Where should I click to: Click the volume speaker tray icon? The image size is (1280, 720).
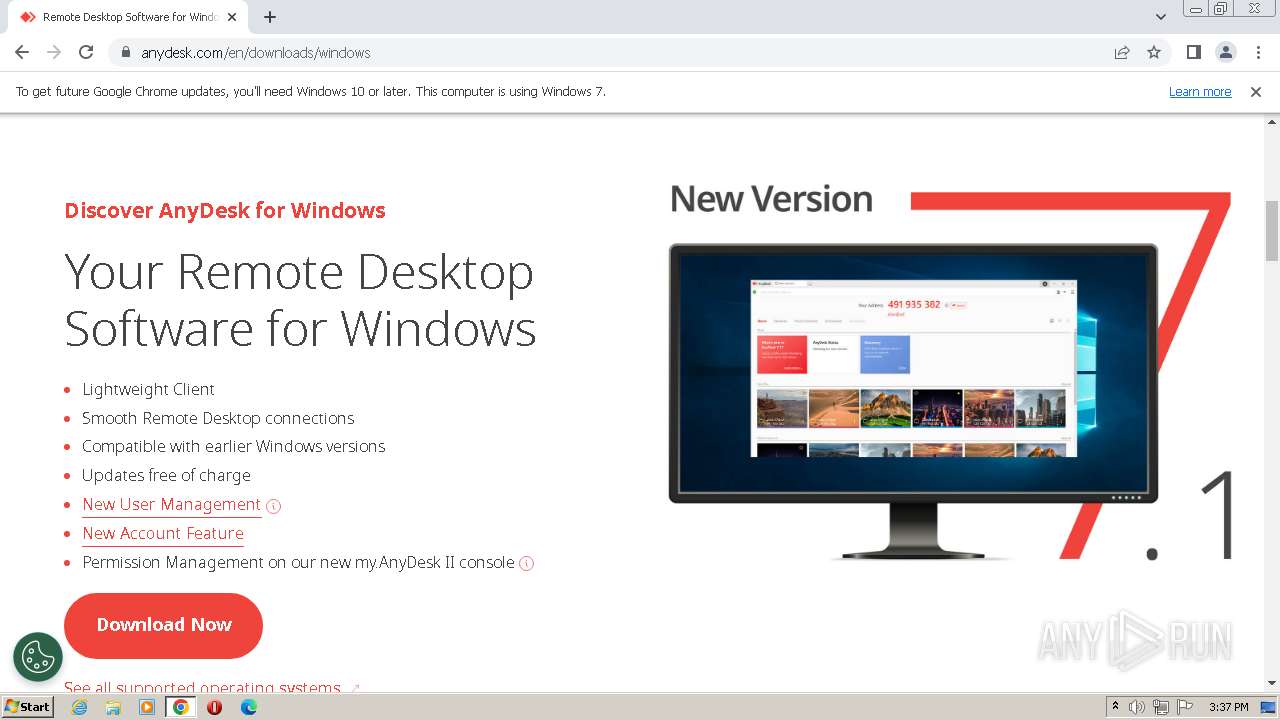(1137, 707)
